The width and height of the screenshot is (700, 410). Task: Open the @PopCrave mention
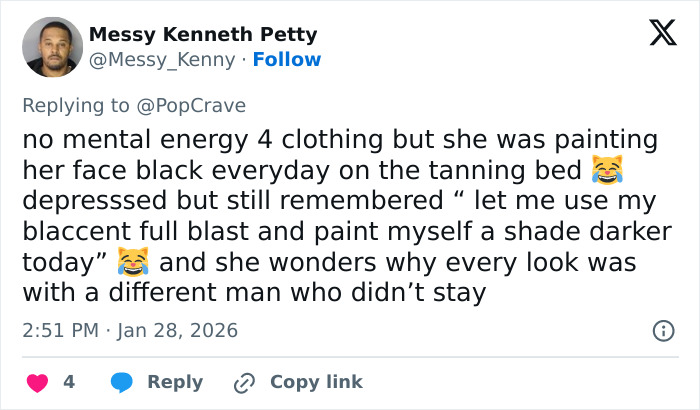pos(191,105)
